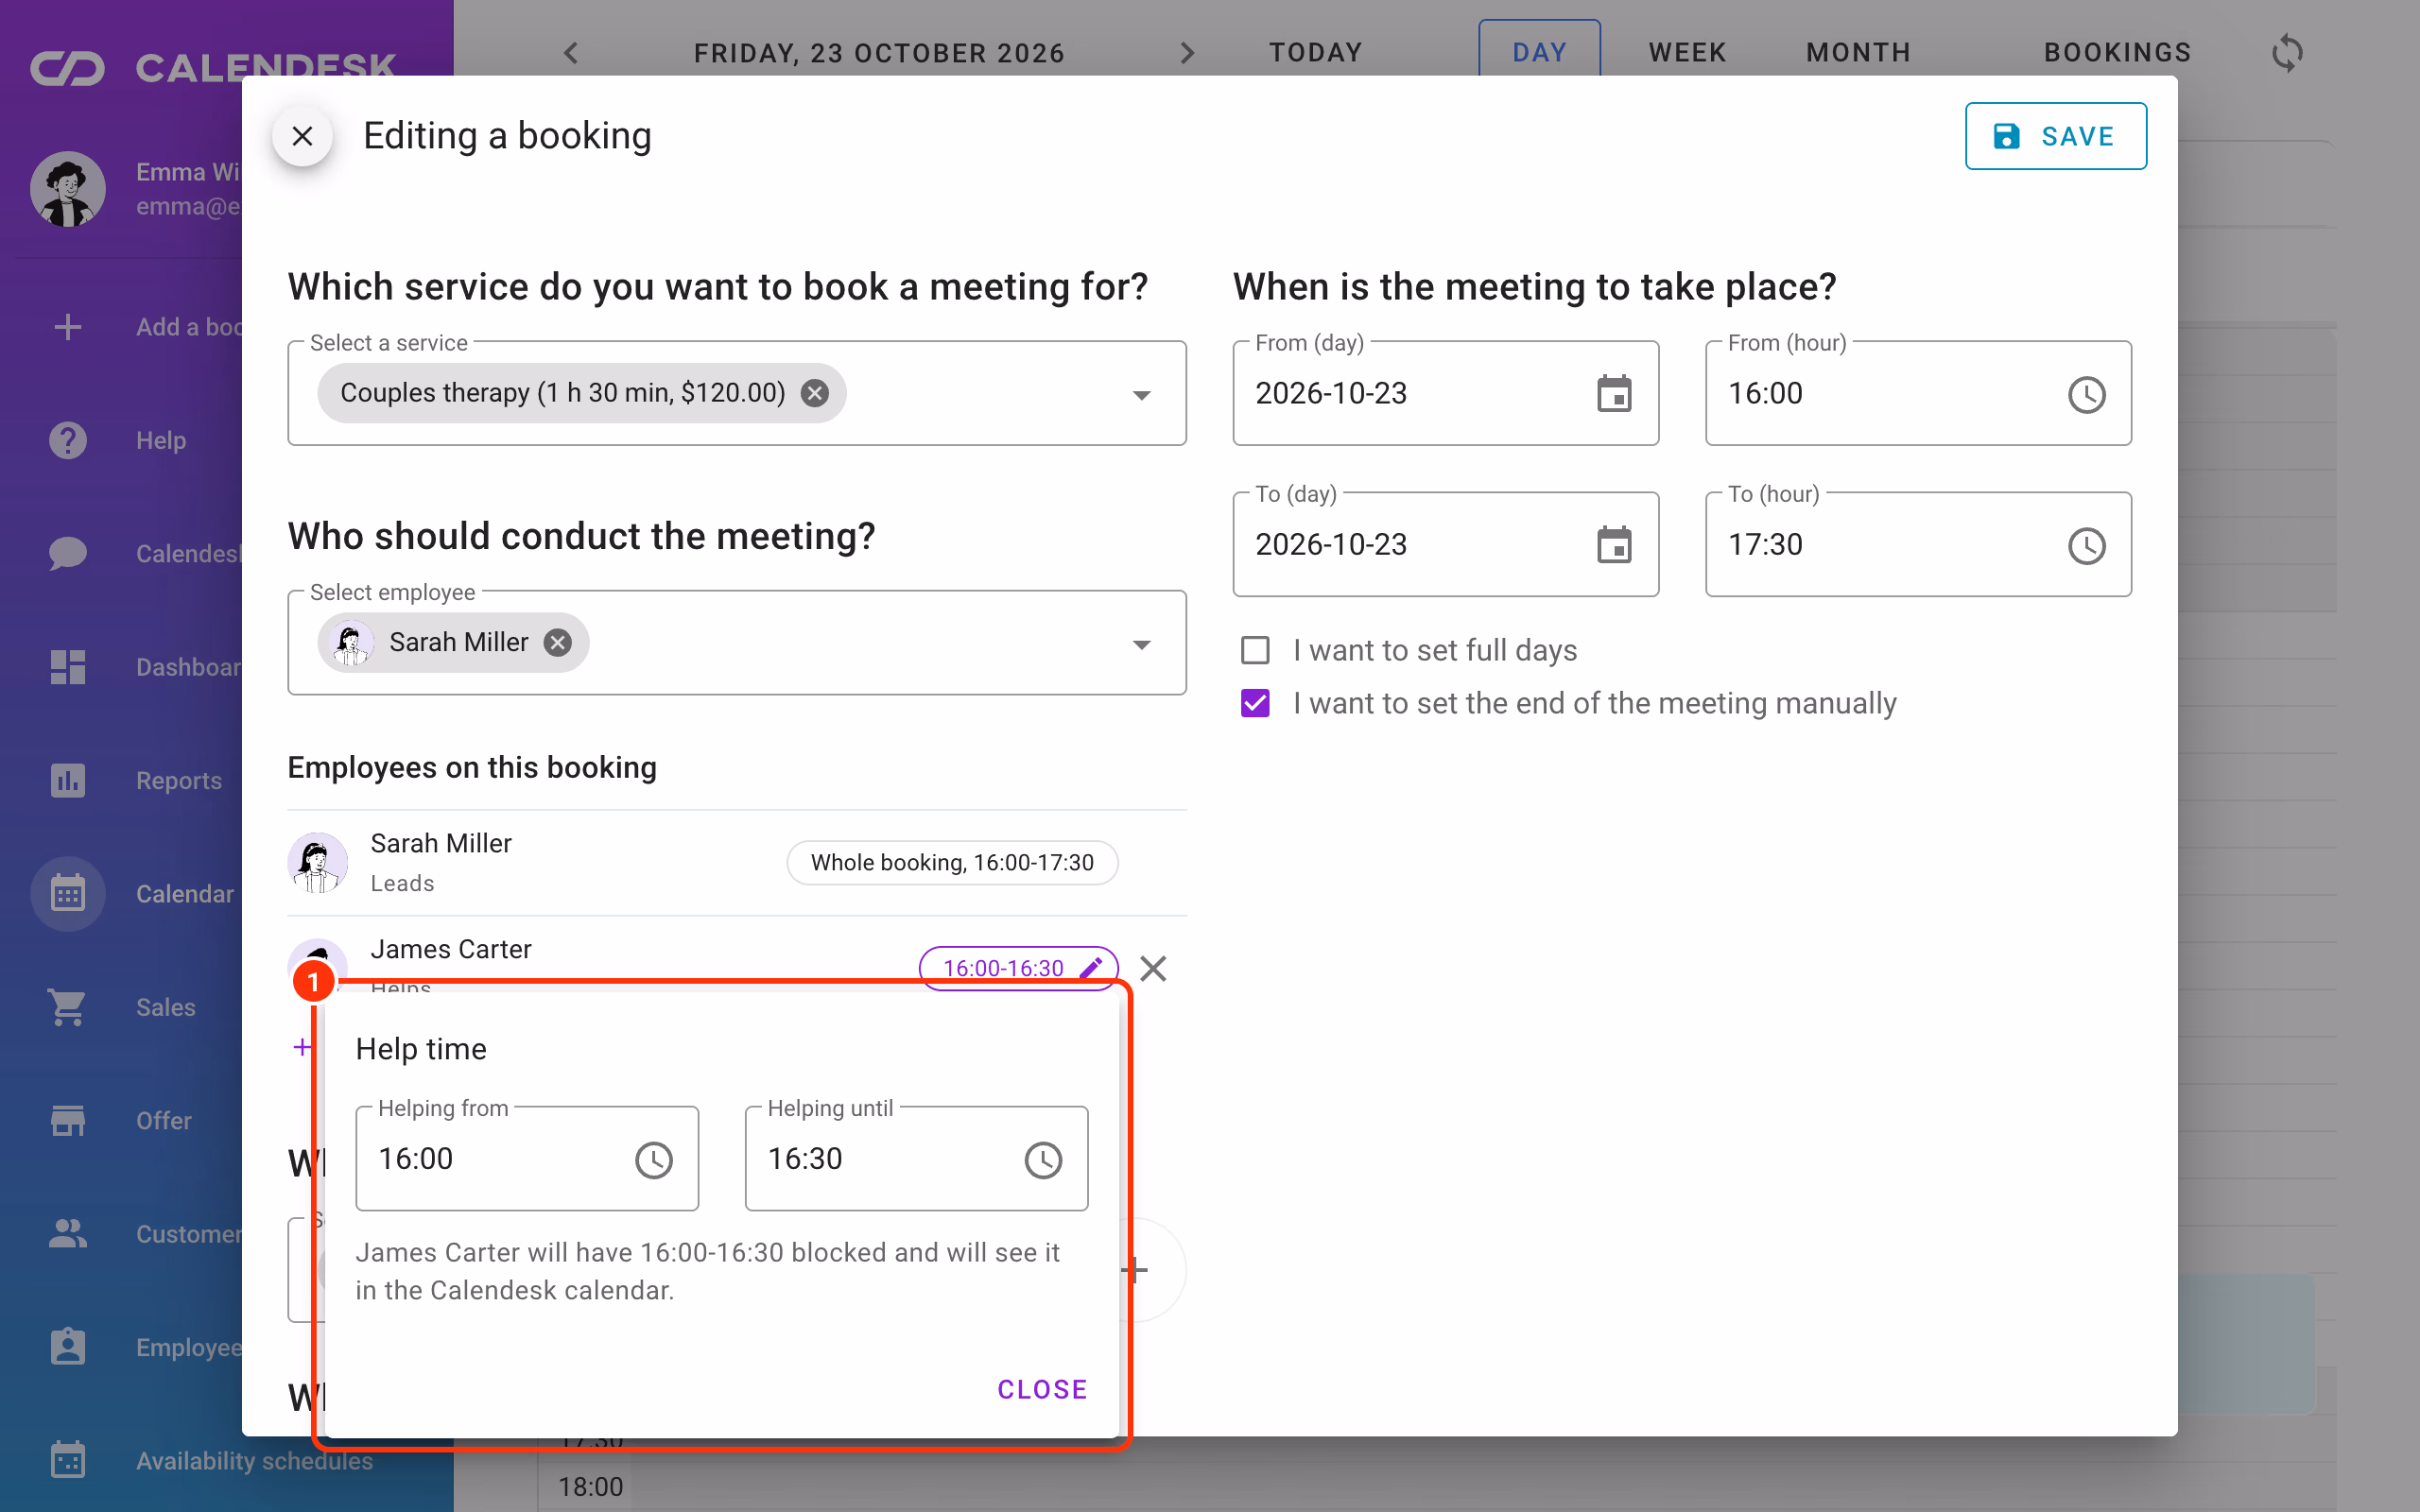Click the Add a booking plus icon
This screenshot has height=1512, width=2420.
click(x=68, y=327)
